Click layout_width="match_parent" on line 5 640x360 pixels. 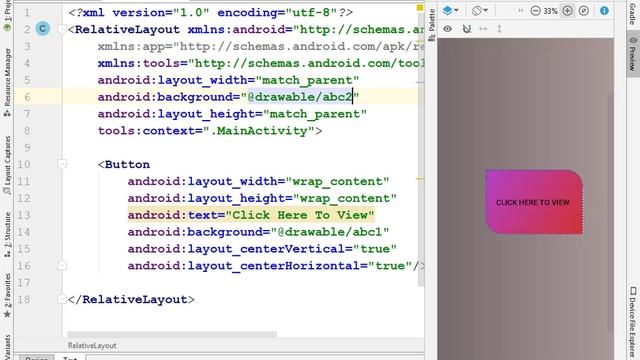coord(228,80)
